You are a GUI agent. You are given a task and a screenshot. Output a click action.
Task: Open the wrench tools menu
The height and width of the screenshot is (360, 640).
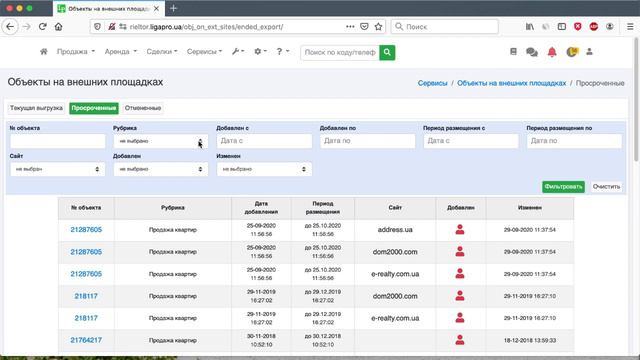[x=238, y=51]
